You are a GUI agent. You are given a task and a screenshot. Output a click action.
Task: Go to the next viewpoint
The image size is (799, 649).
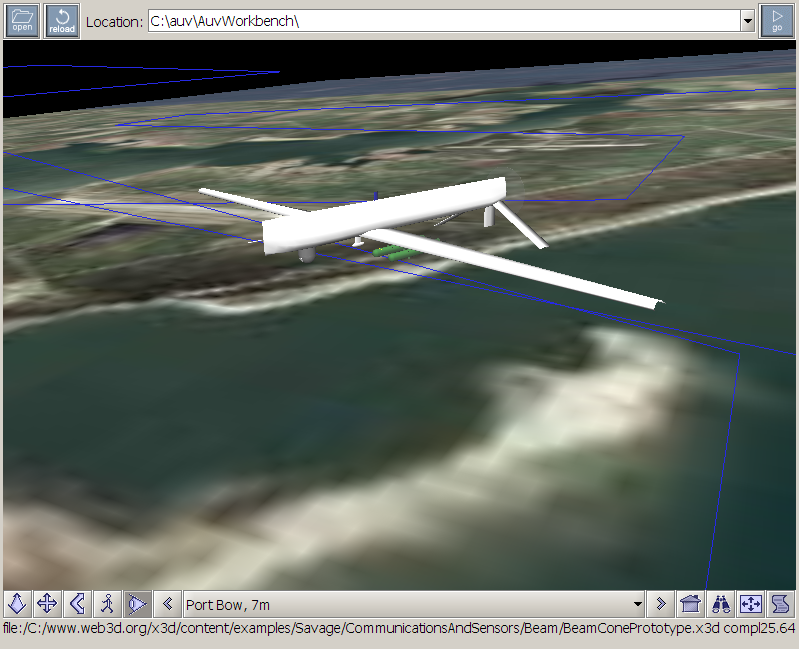click(660, 604)
